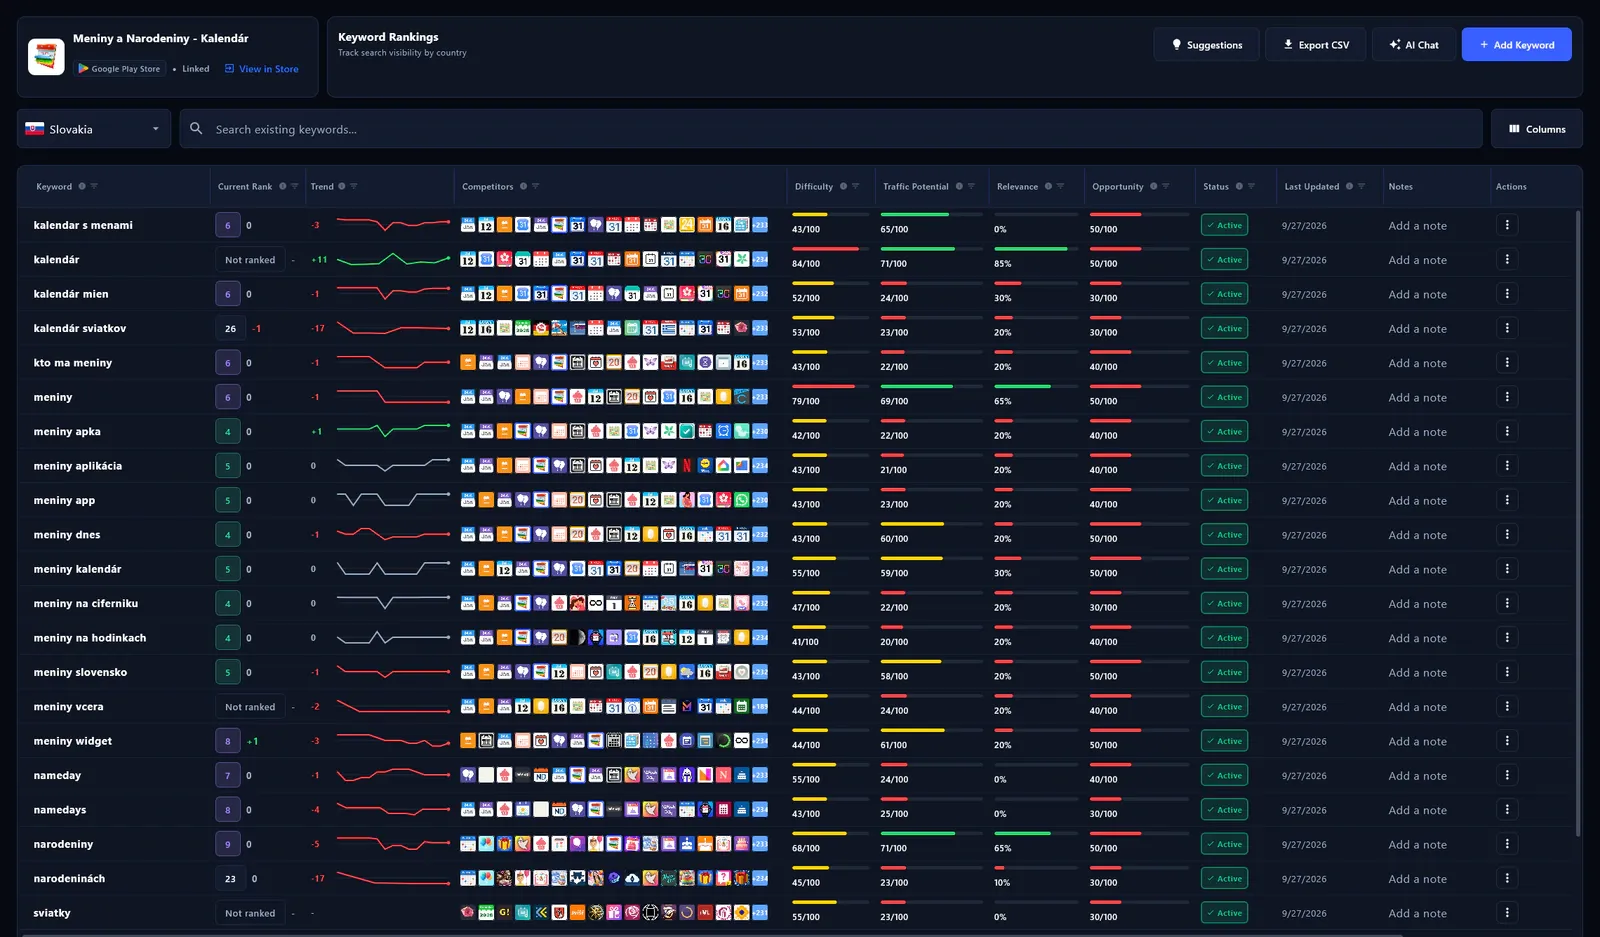Follow the View in Store link

(262, 69)
